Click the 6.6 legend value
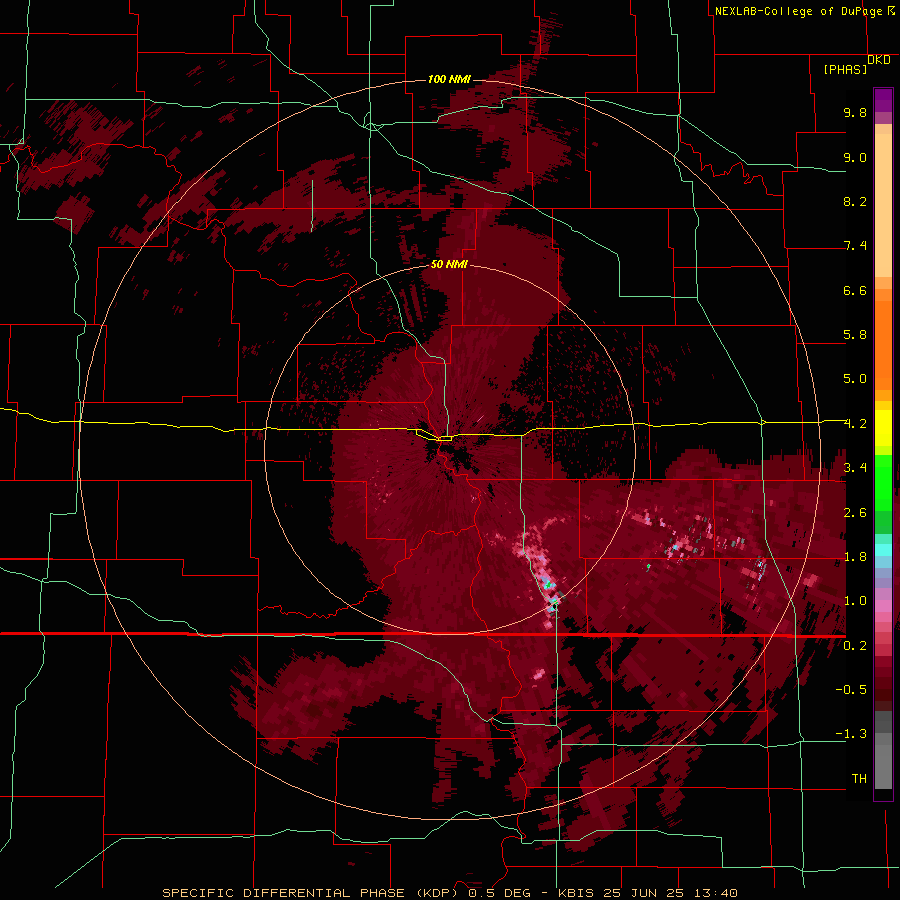The width and height of the screenshot is (900, 900). (855, 290)
